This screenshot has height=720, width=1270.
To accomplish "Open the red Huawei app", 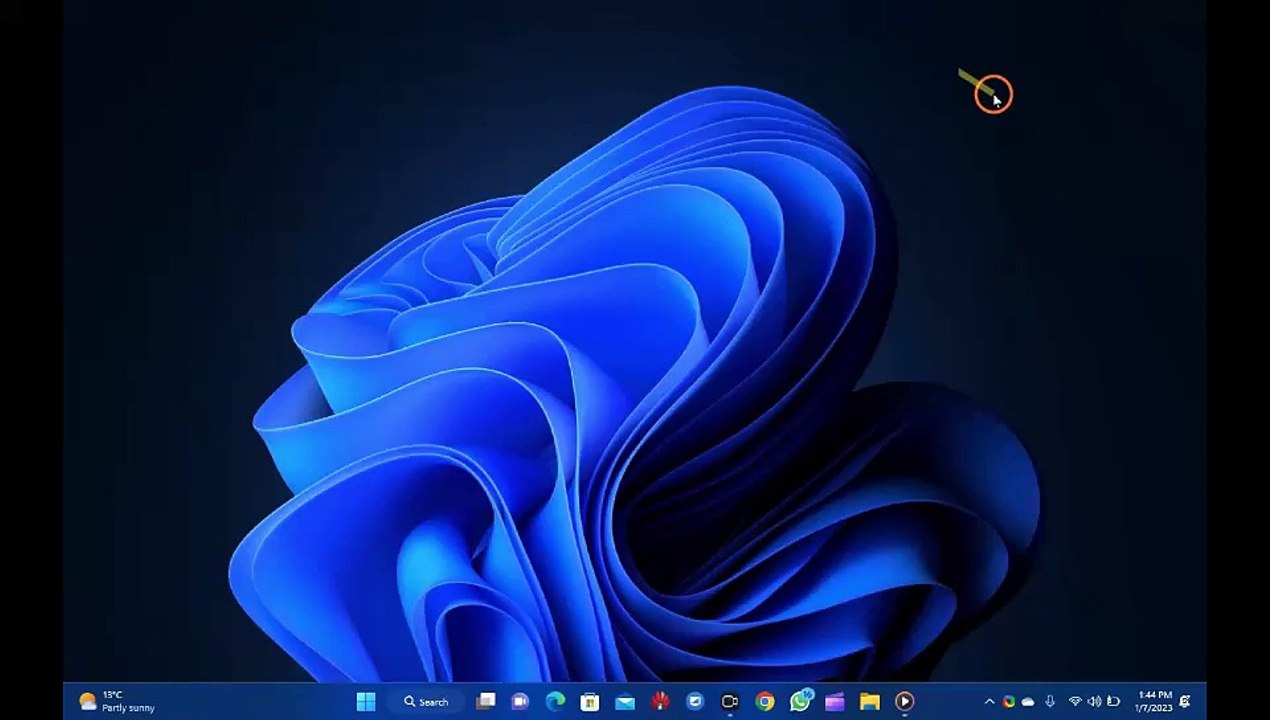I will [x=661, y=702].
